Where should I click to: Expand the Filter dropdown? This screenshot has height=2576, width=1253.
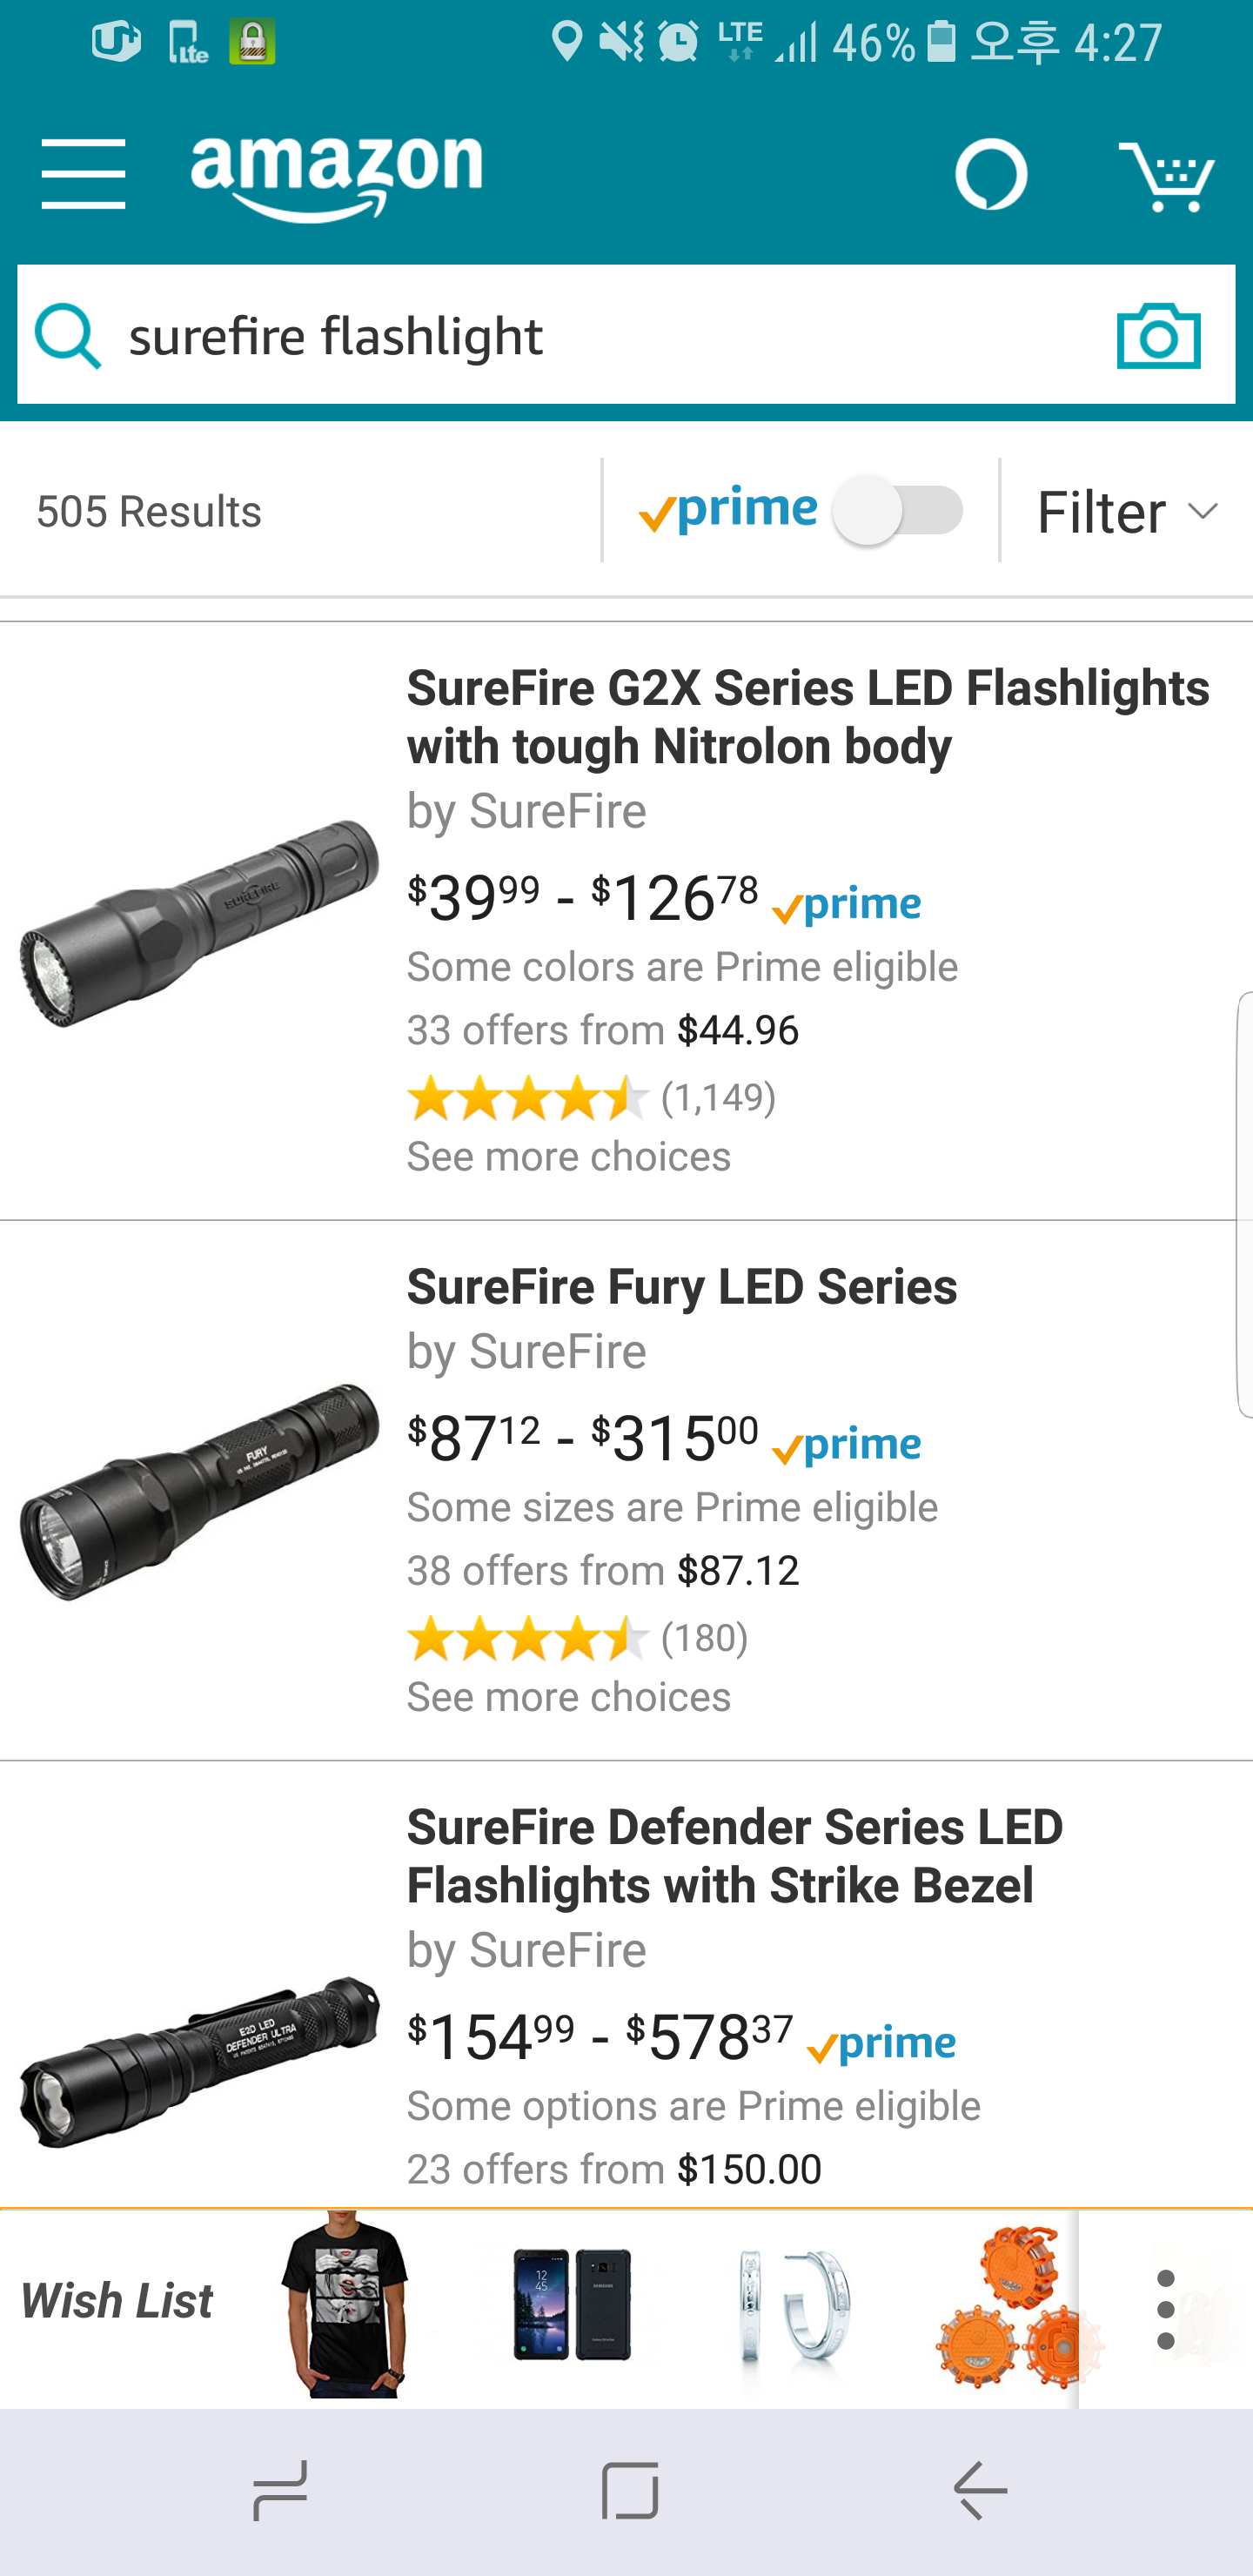(x=1126, y=511)
